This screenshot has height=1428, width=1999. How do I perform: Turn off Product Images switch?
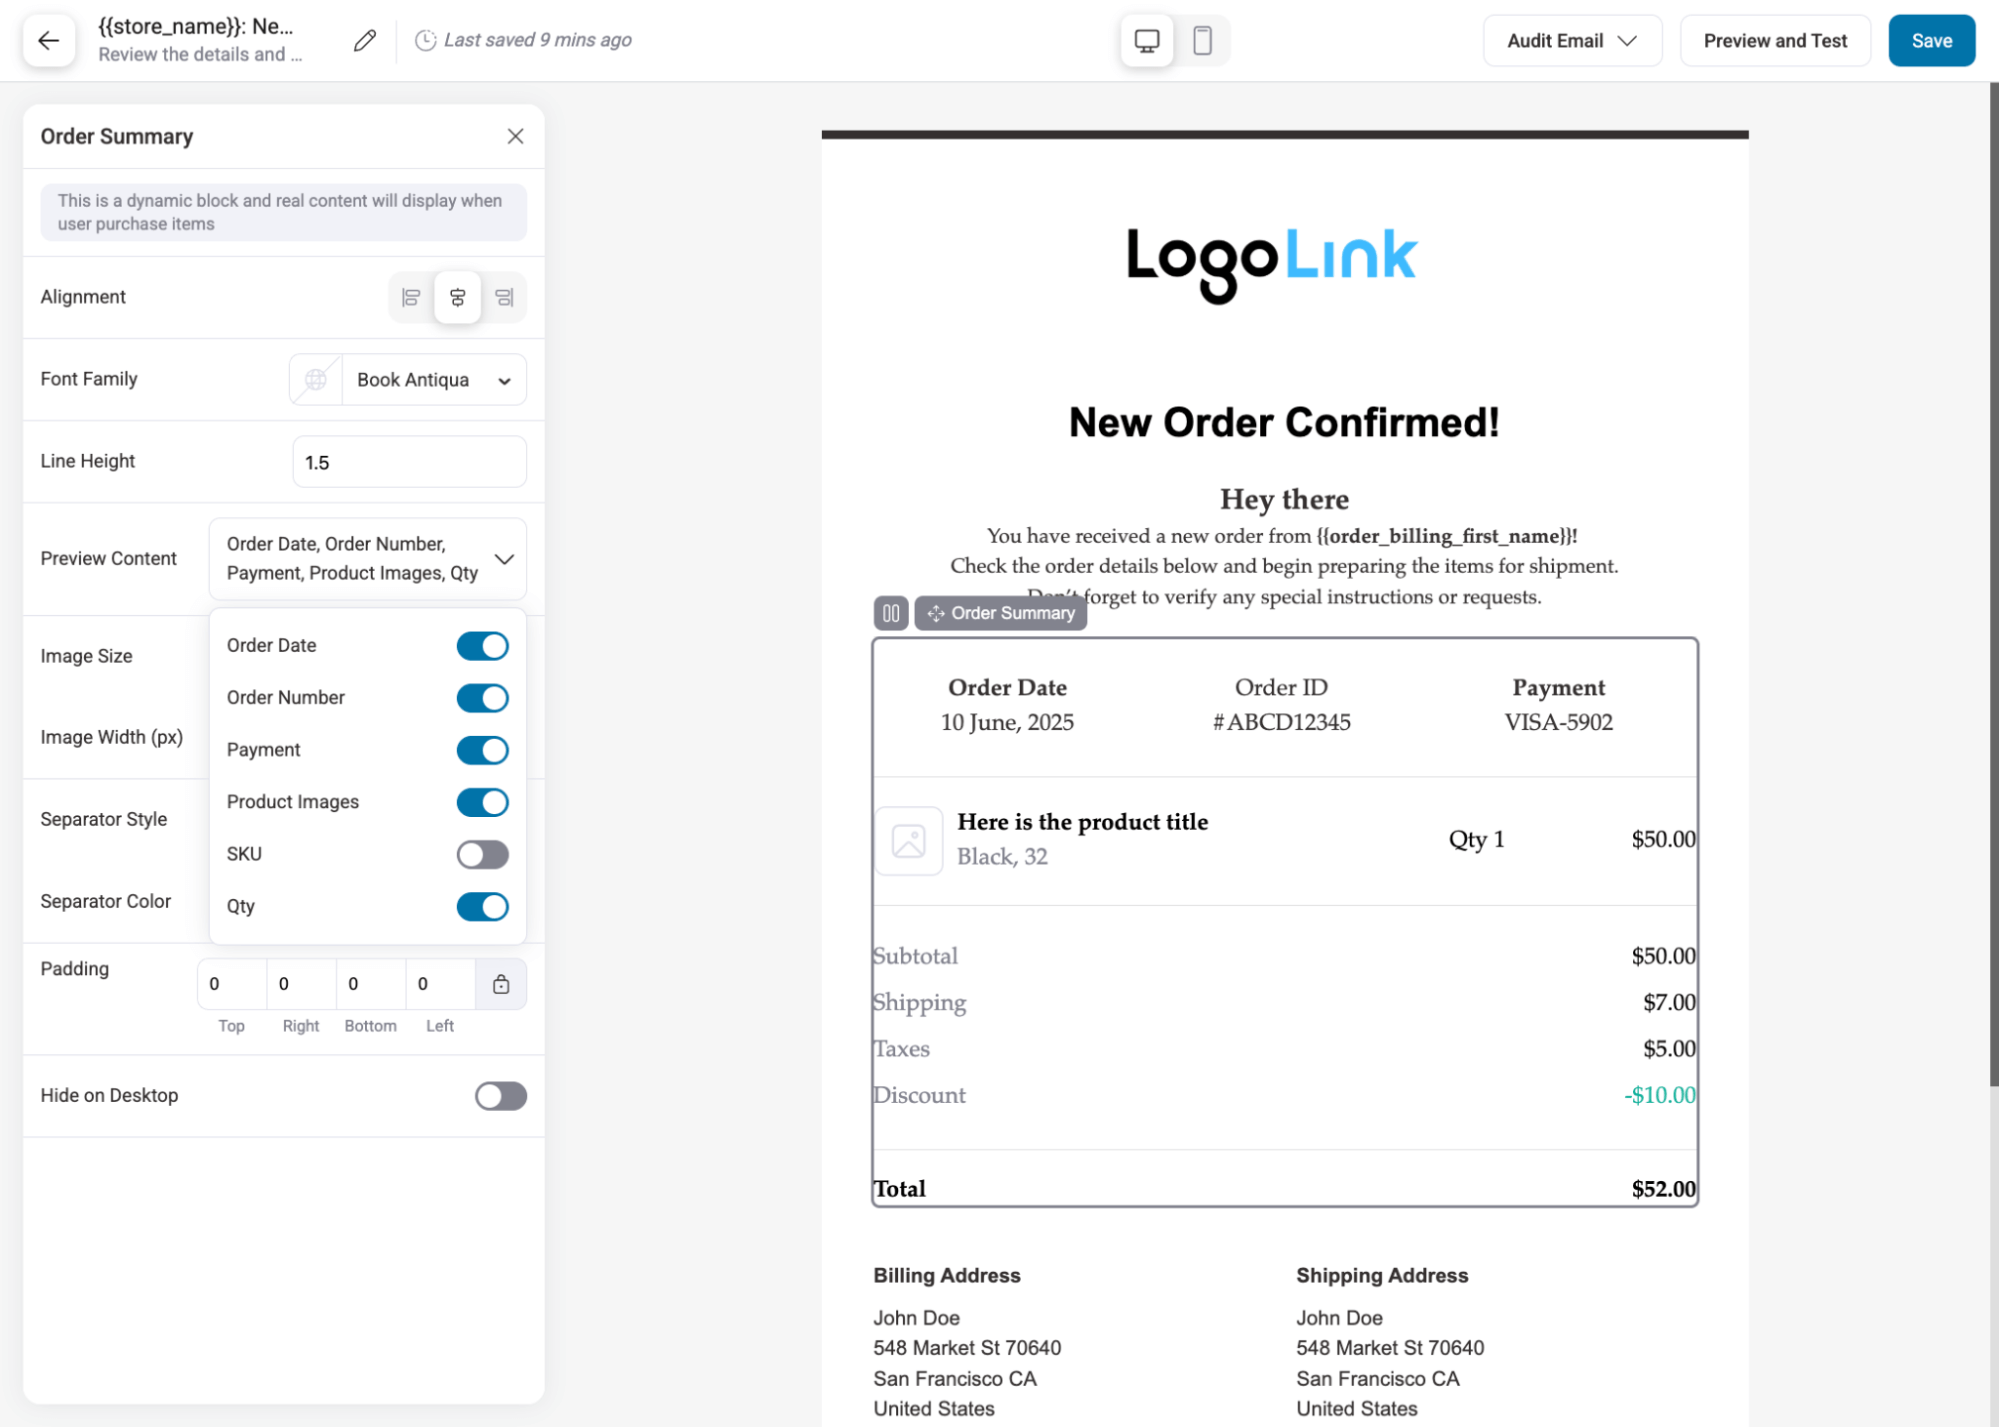click(482, 803)
